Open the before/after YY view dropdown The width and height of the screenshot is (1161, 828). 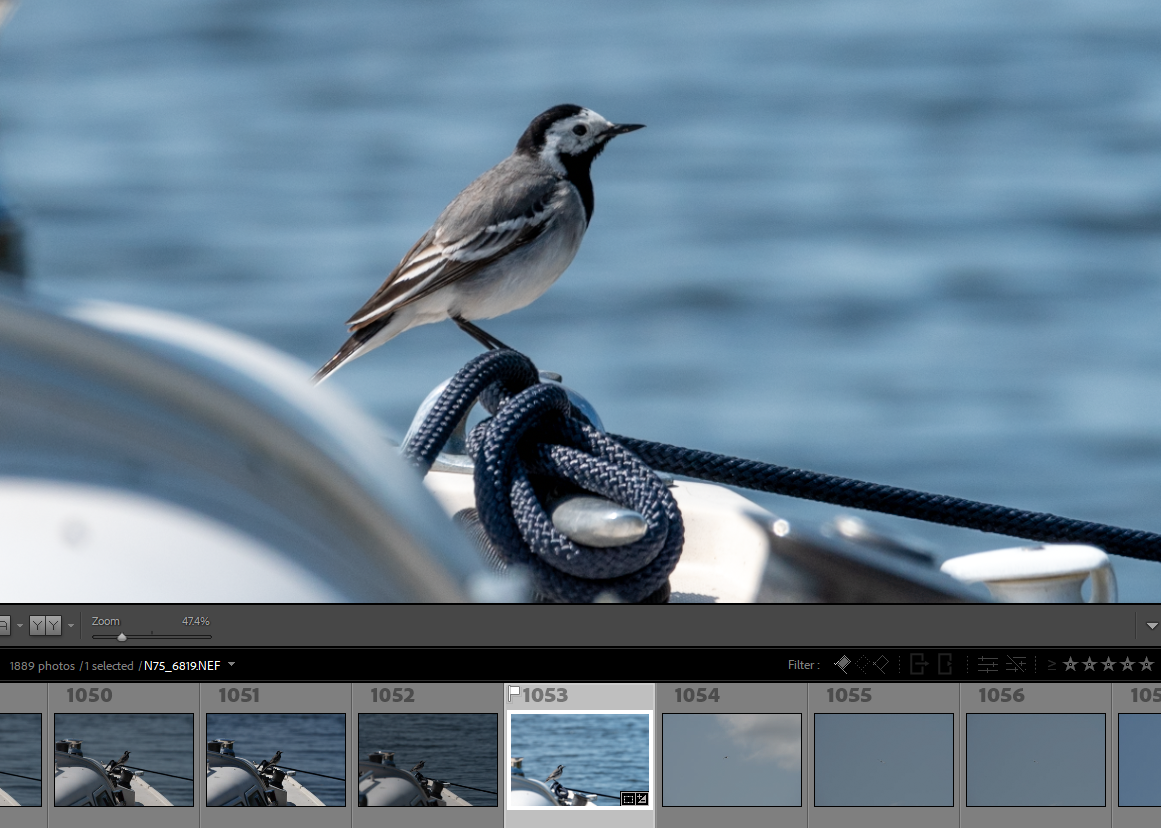pos(71,626)
